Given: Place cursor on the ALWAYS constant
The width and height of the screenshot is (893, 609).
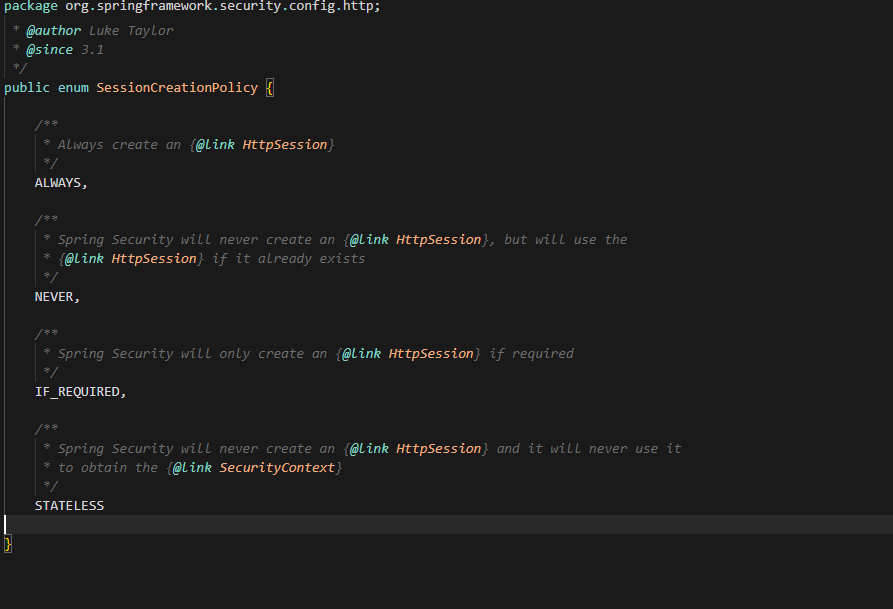Looking at the screenshot, I should 58,183.
